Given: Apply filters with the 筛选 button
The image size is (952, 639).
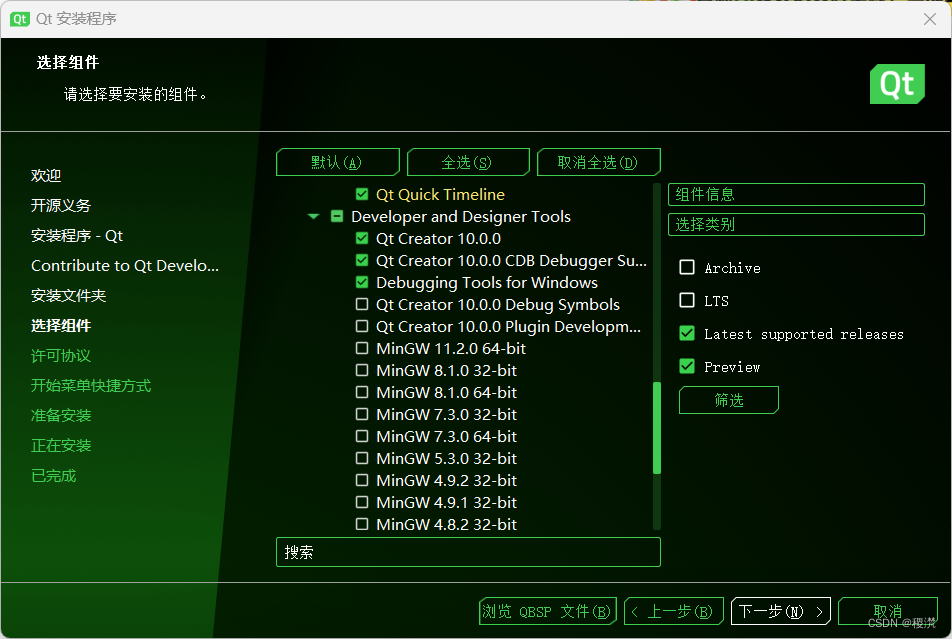Looking at the screenshot, I should (x=729, y=400).
